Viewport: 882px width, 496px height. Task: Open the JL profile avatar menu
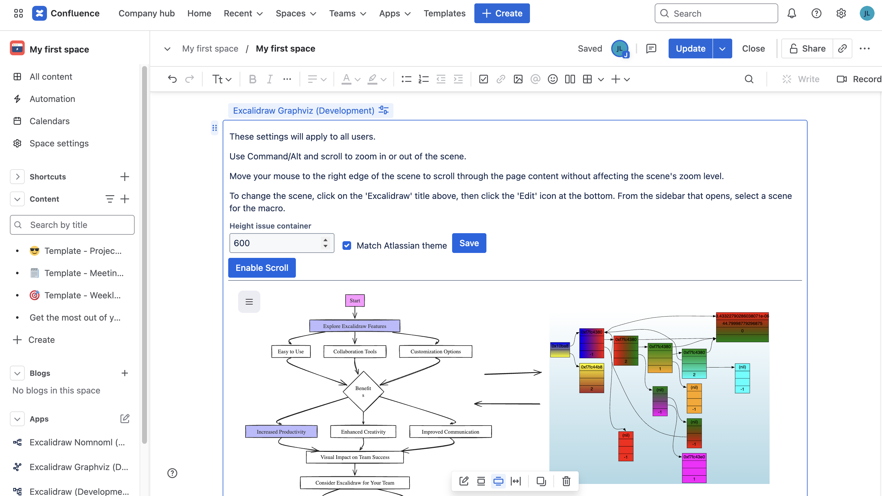867,13
